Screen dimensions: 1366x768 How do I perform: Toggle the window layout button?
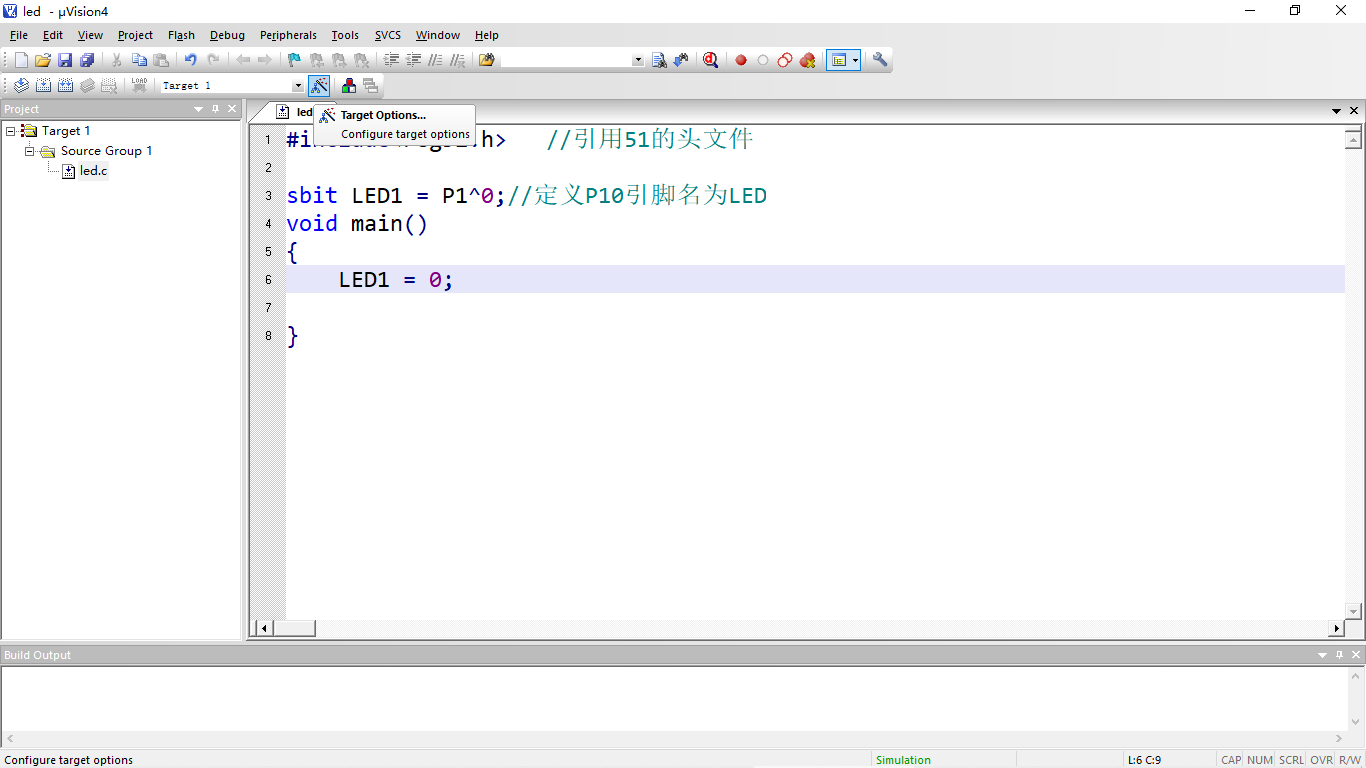838,60
